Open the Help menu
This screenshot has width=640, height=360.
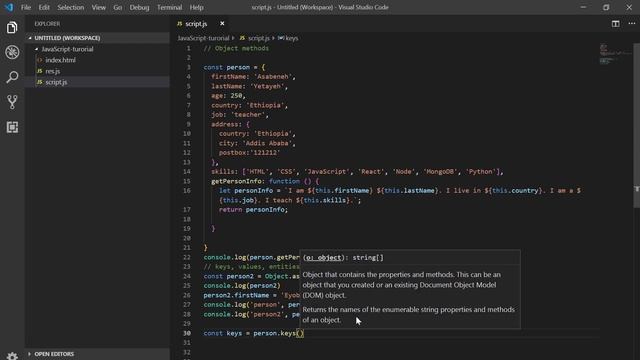[x=196, y=7]
